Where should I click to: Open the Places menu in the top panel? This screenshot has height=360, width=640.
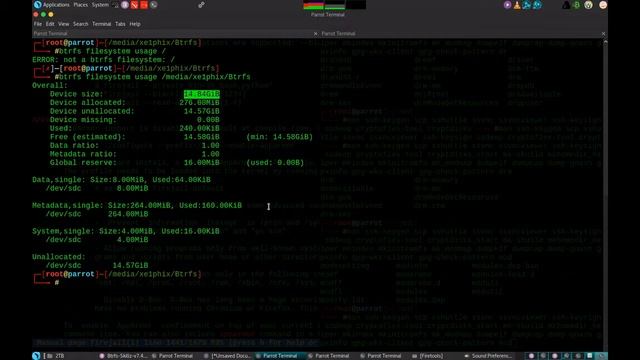[80, 5]
